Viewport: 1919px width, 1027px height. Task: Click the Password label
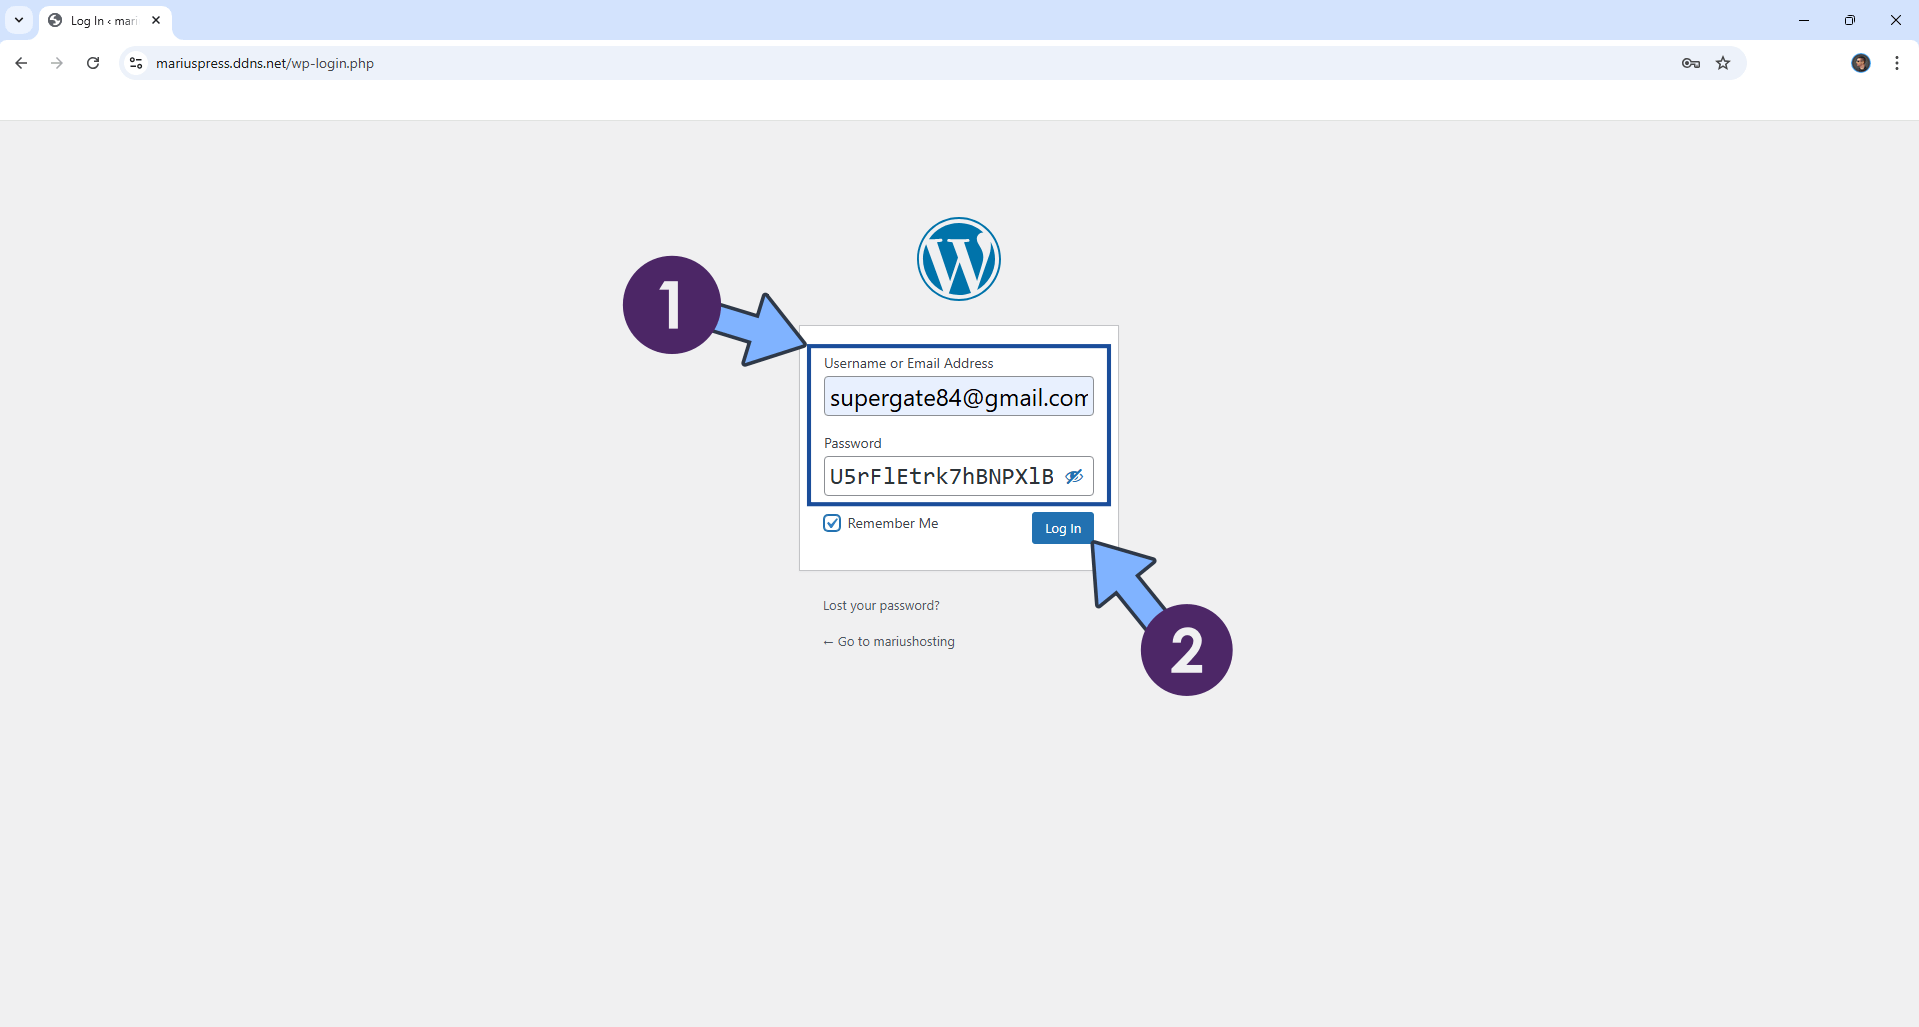tap(852, 443)
